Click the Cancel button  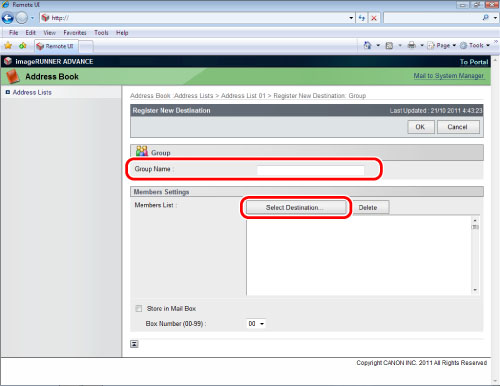[x=458, y=127]
